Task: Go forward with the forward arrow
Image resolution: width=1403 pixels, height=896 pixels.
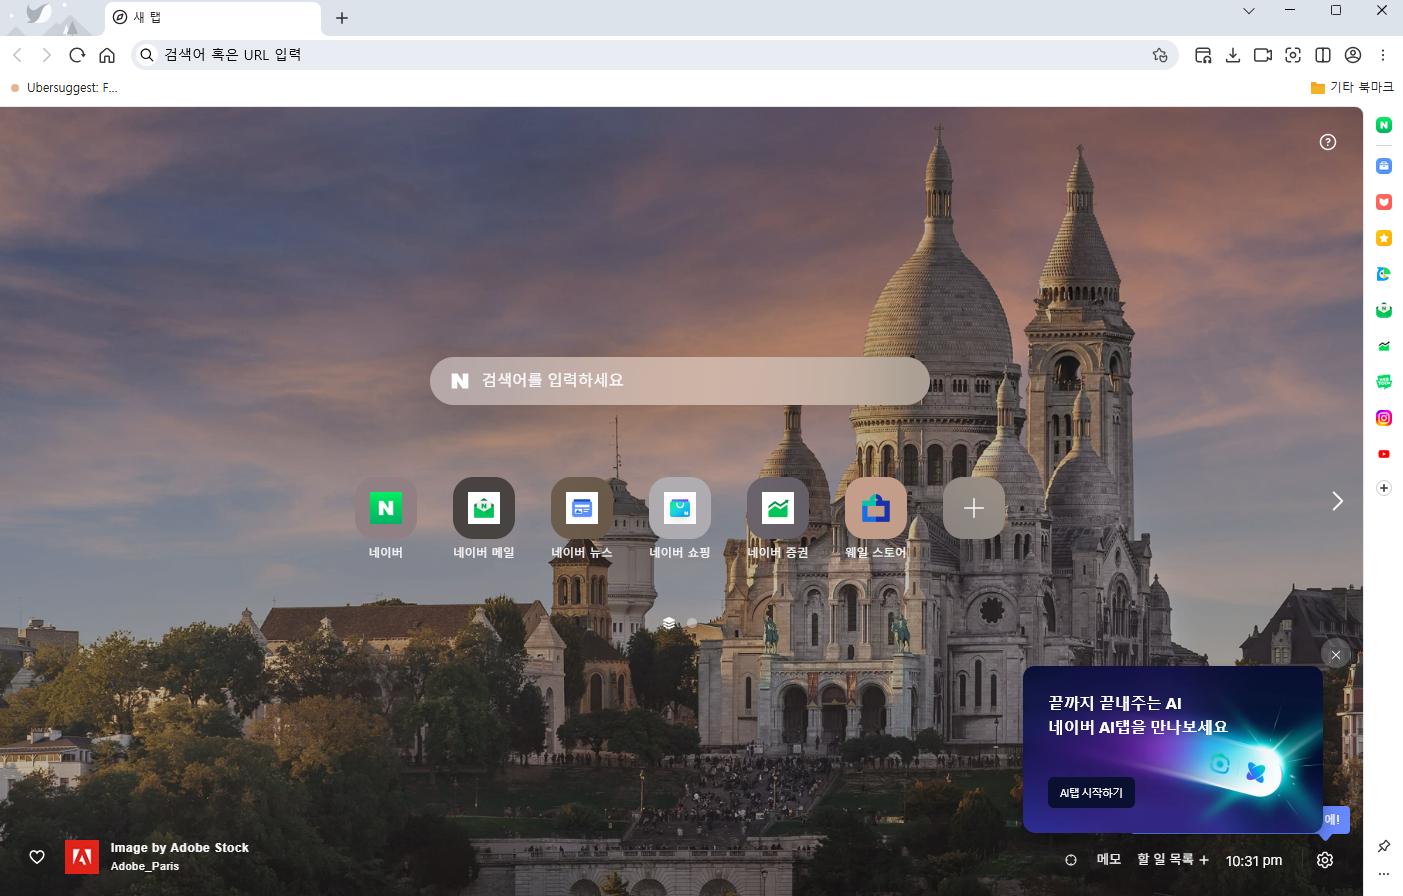Action: [x=46, y=55]
